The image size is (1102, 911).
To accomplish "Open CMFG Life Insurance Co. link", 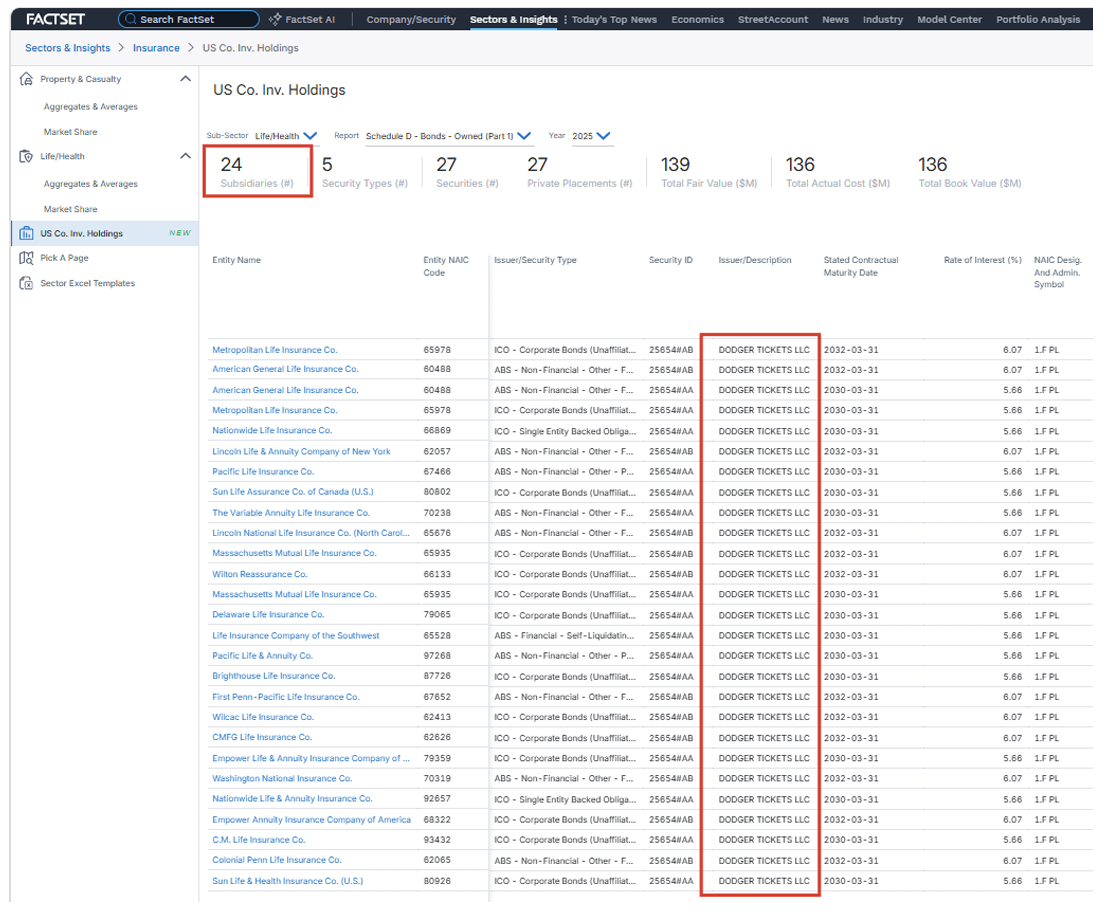I will pyautogui.click(x=262, y=737).
